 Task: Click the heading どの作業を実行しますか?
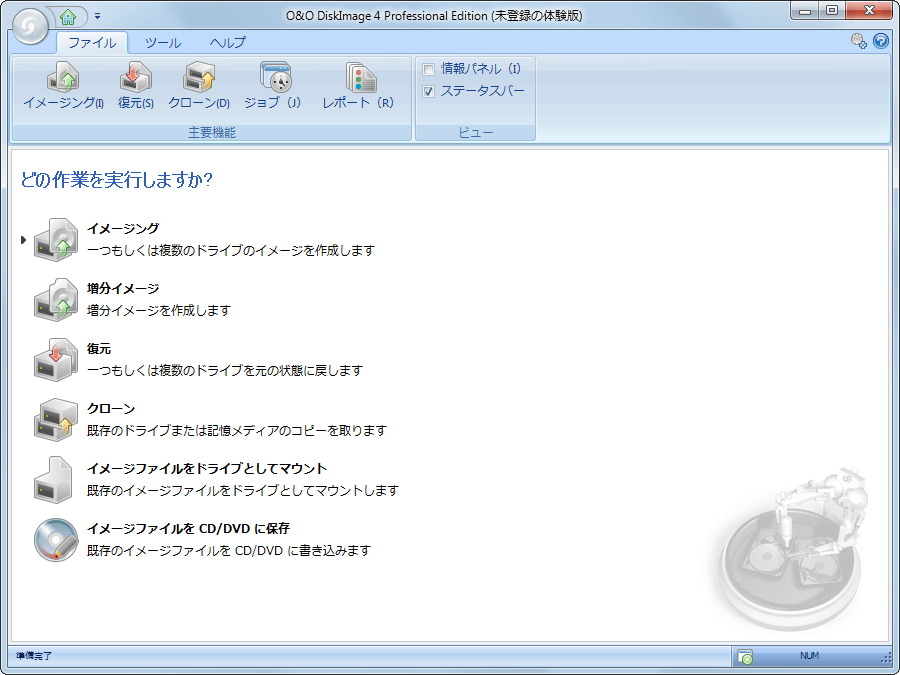117,180
